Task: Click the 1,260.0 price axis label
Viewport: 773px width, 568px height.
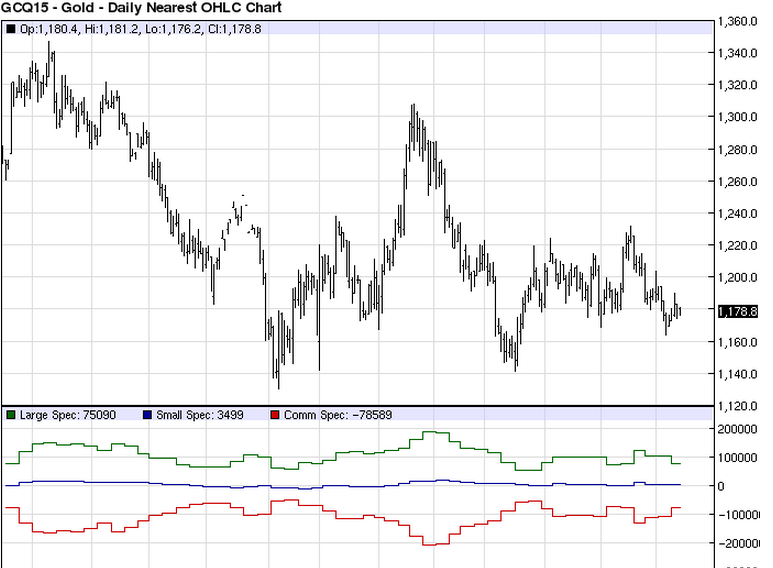Action: [738, 182]
